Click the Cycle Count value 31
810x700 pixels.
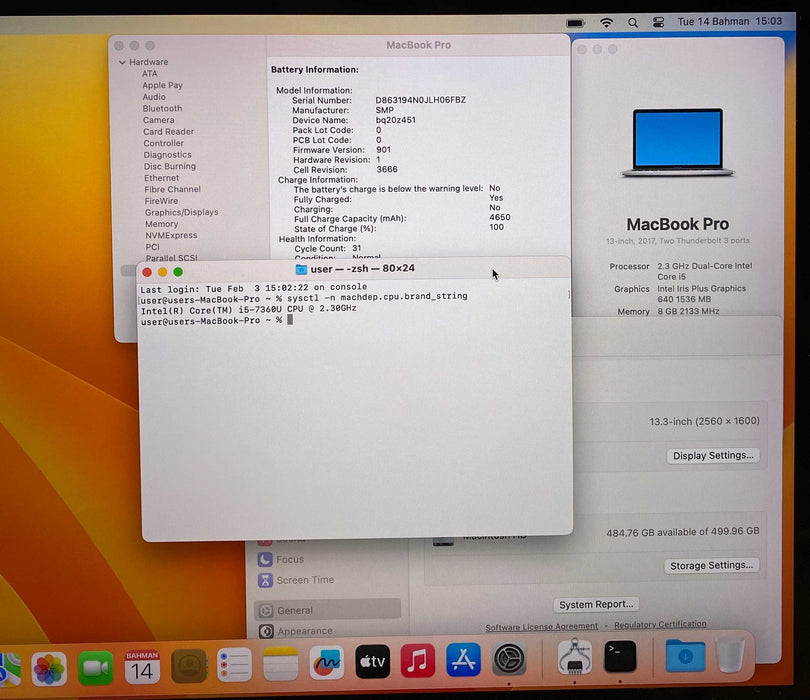(x=357, y=248)
